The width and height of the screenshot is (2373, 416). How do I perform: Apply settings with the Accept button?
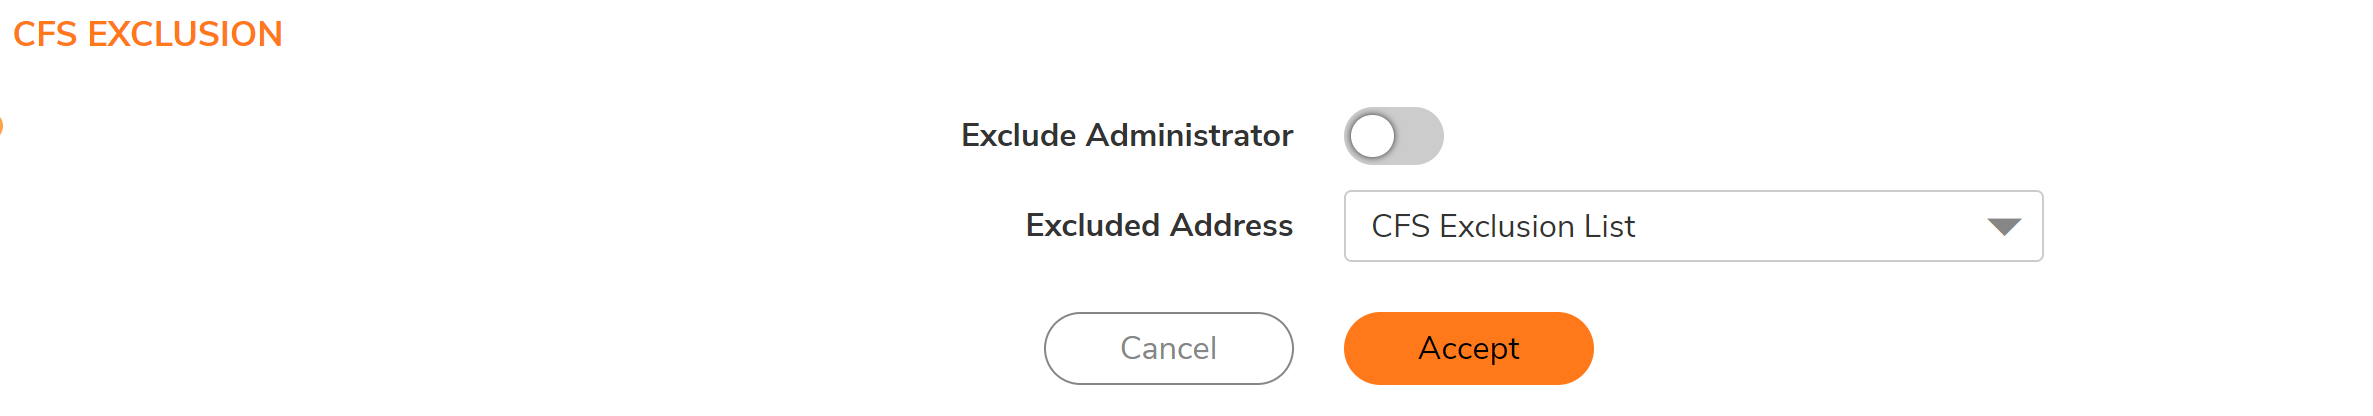[1468, 348]
